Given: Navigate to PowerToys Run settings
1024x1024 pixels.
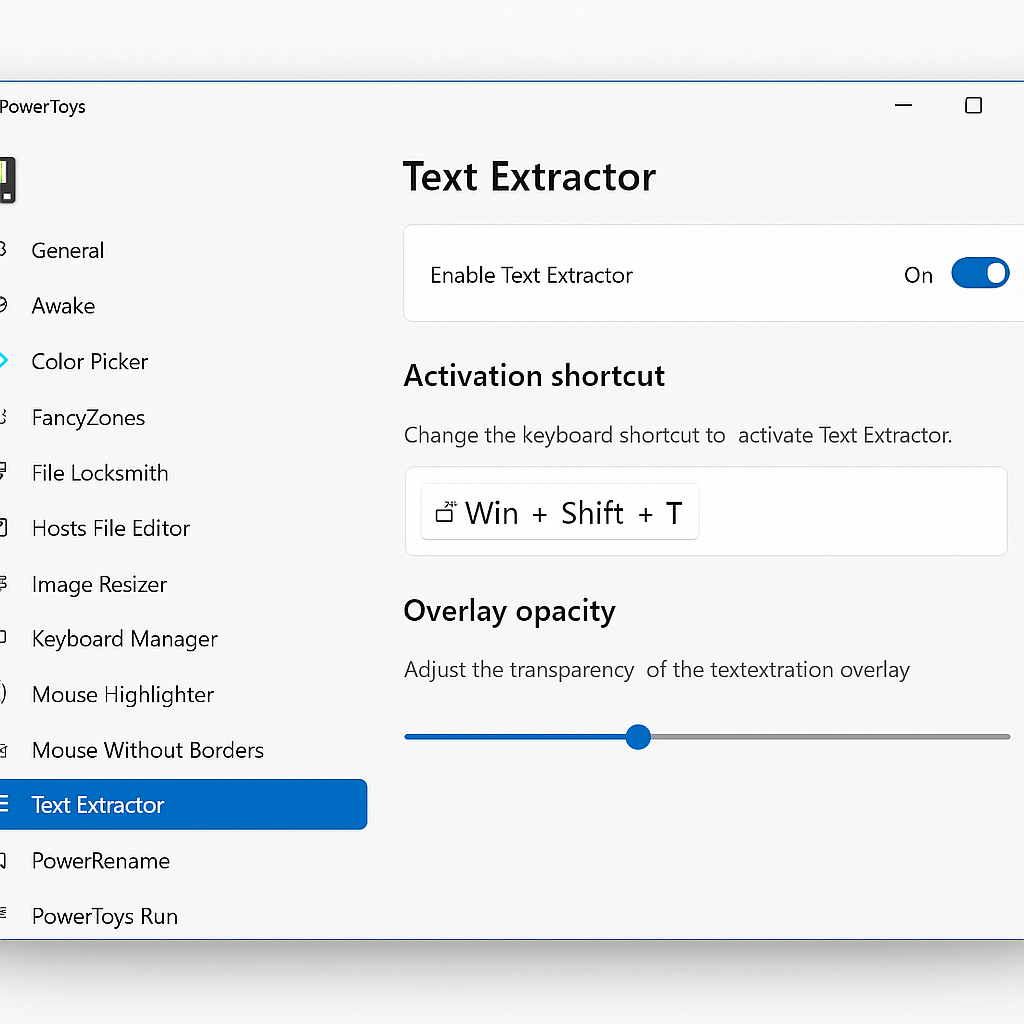Looking at the screenshot, I should (104, 916).
